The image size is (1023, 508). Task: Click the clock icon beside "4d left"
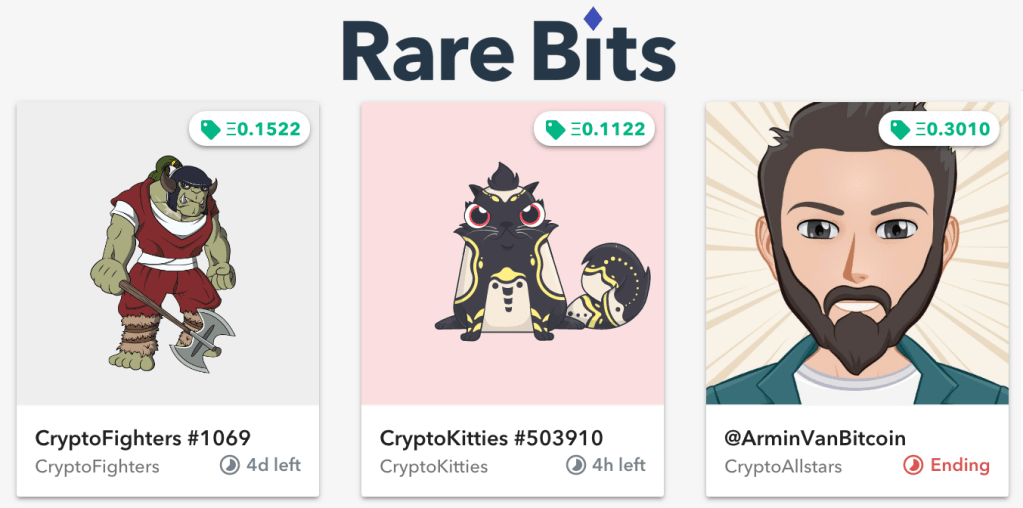point(230,465)
